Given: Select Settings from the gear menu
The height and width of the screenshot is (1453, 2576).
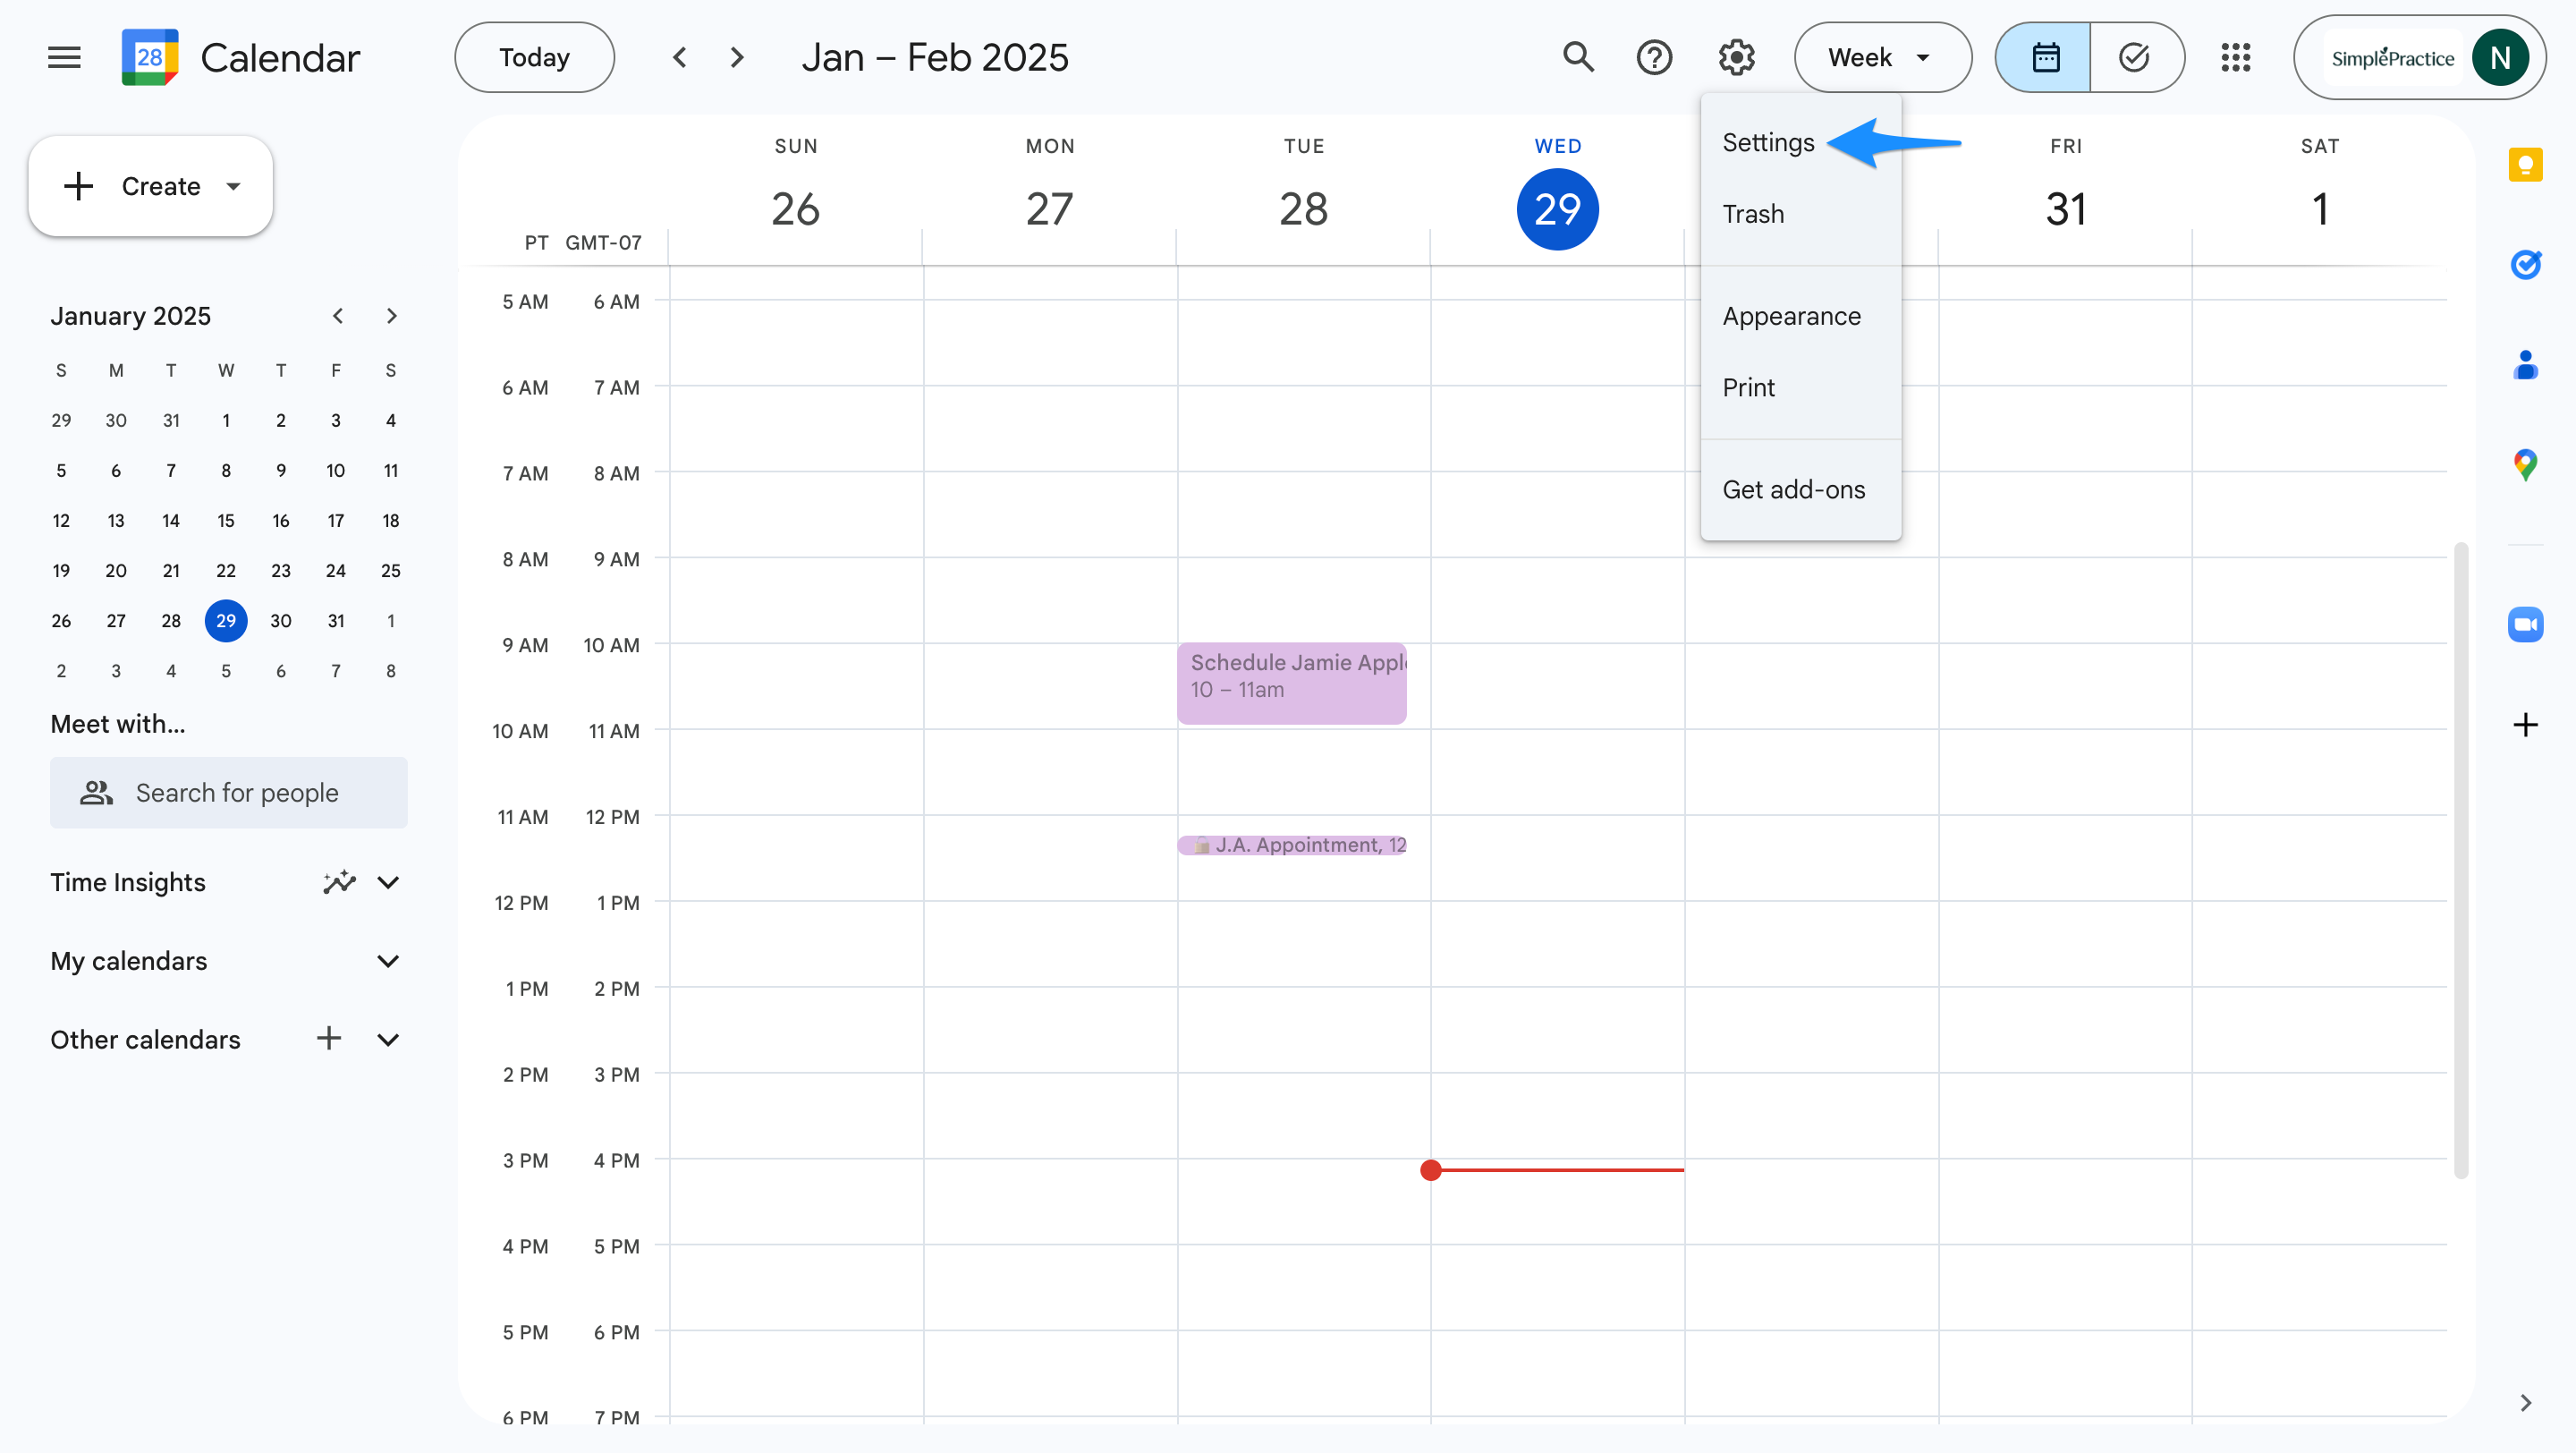Looking at the screenshot, I should [x=1768, y=143].
